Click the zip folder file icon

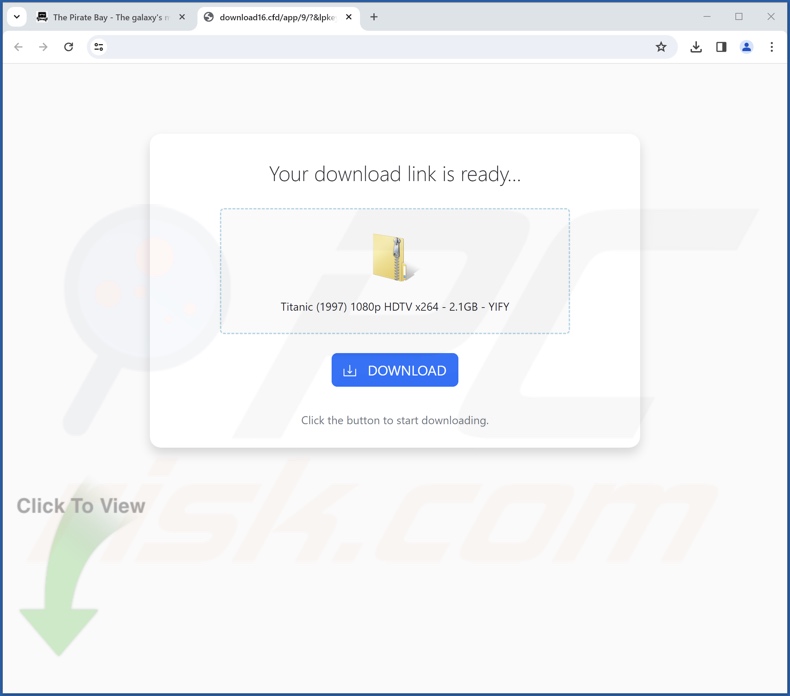click(396, 257)
